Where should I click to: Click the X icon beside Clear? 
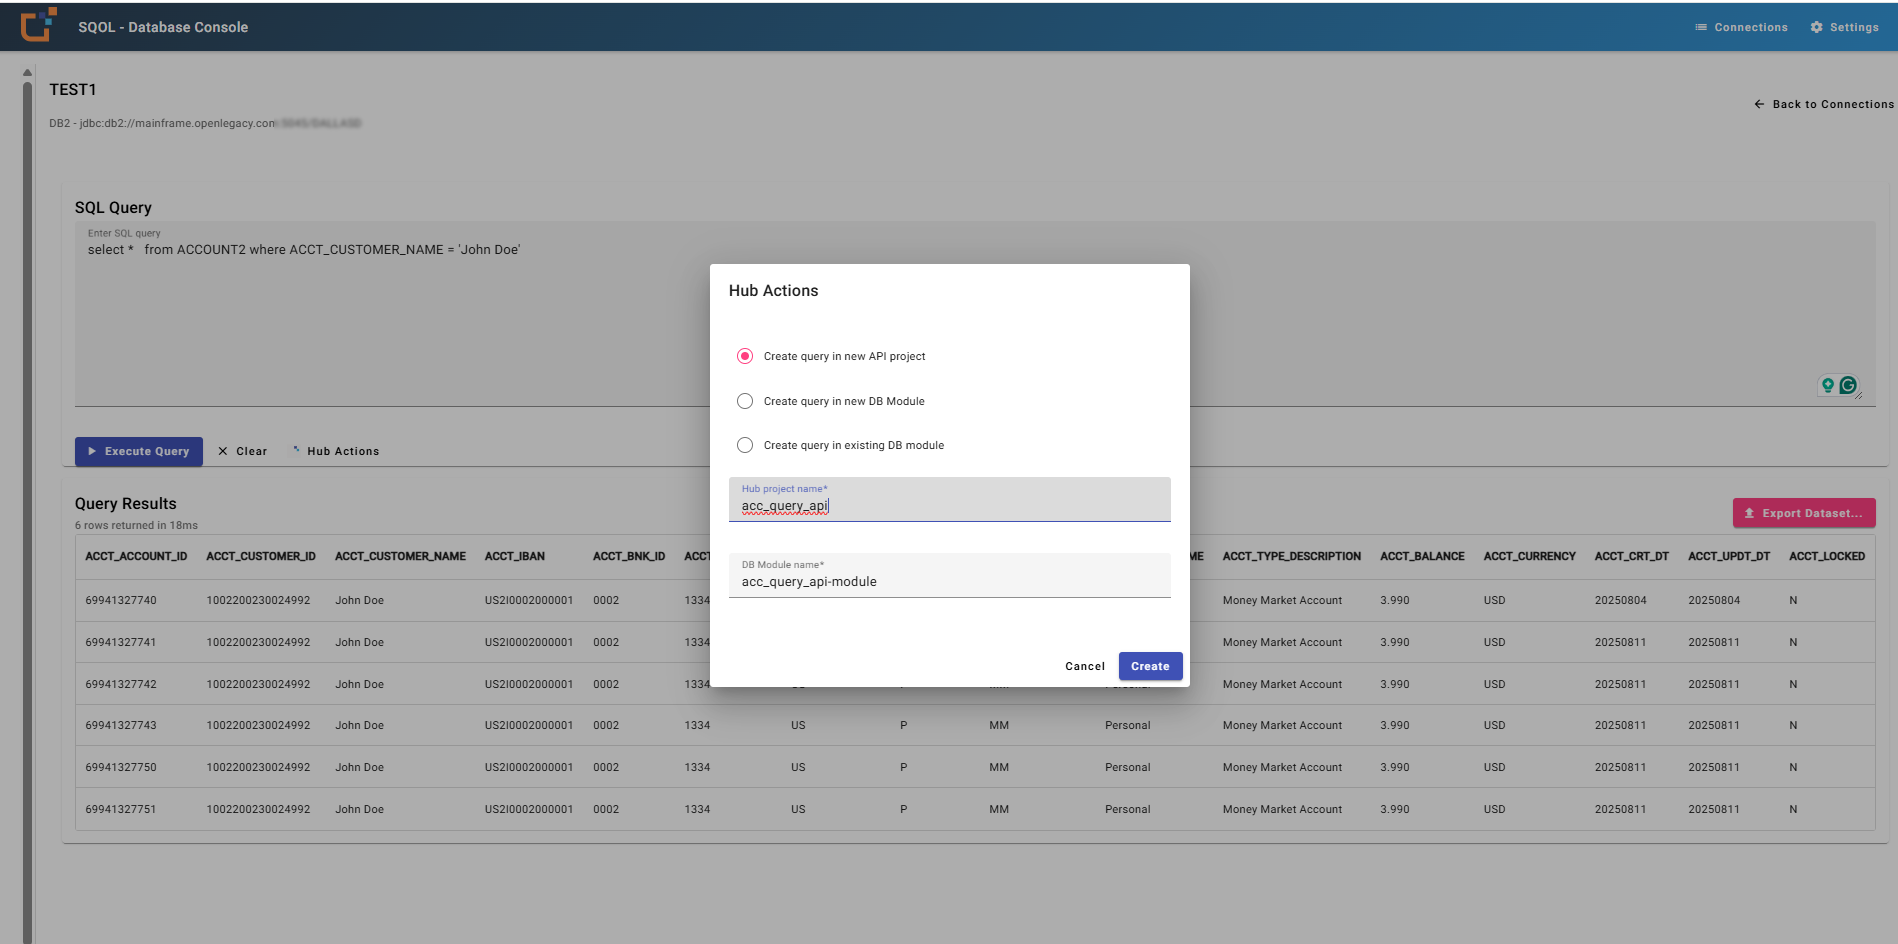(x=223, y=451)
